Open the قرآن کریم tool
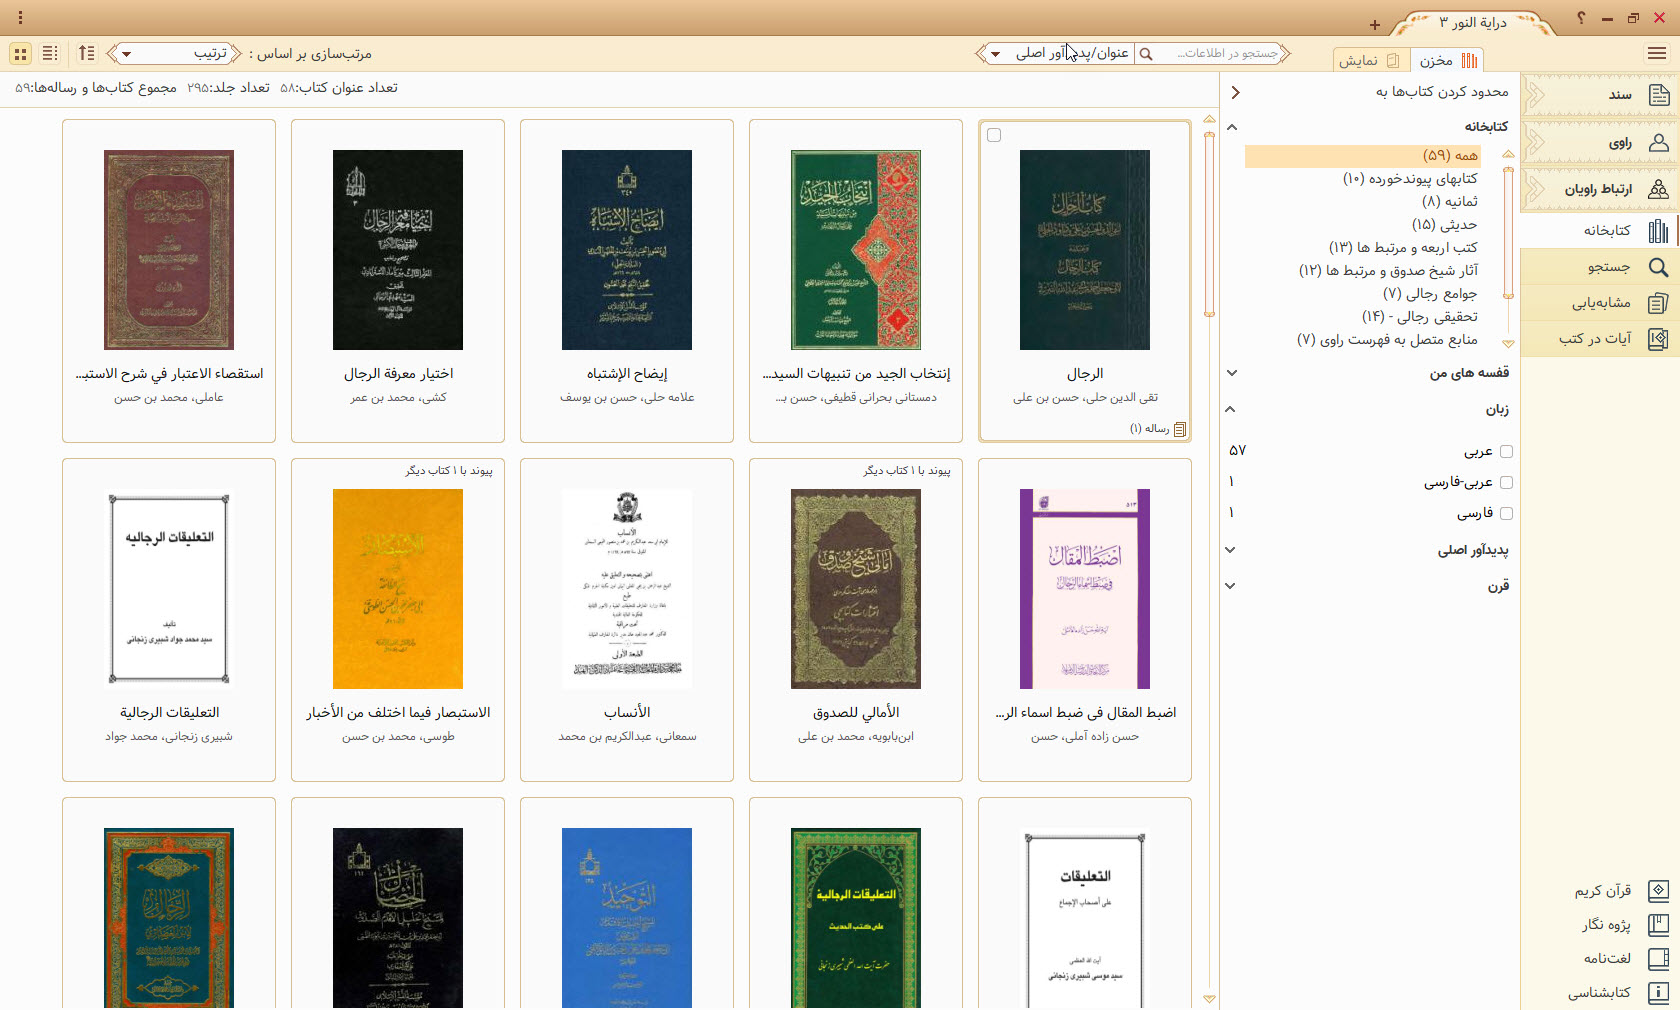The height and width of the screenshot is (1010, 1680). click(1621, 891)
